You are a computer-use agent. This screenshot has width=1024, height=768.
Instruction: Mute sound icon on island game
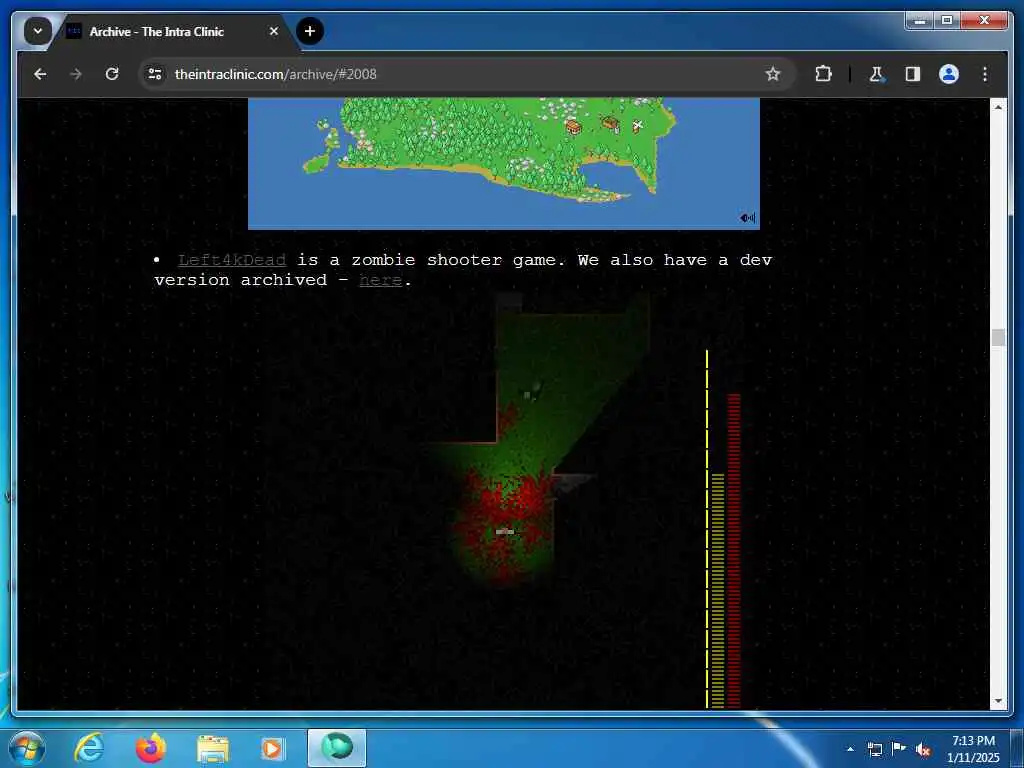coord(747,218)
